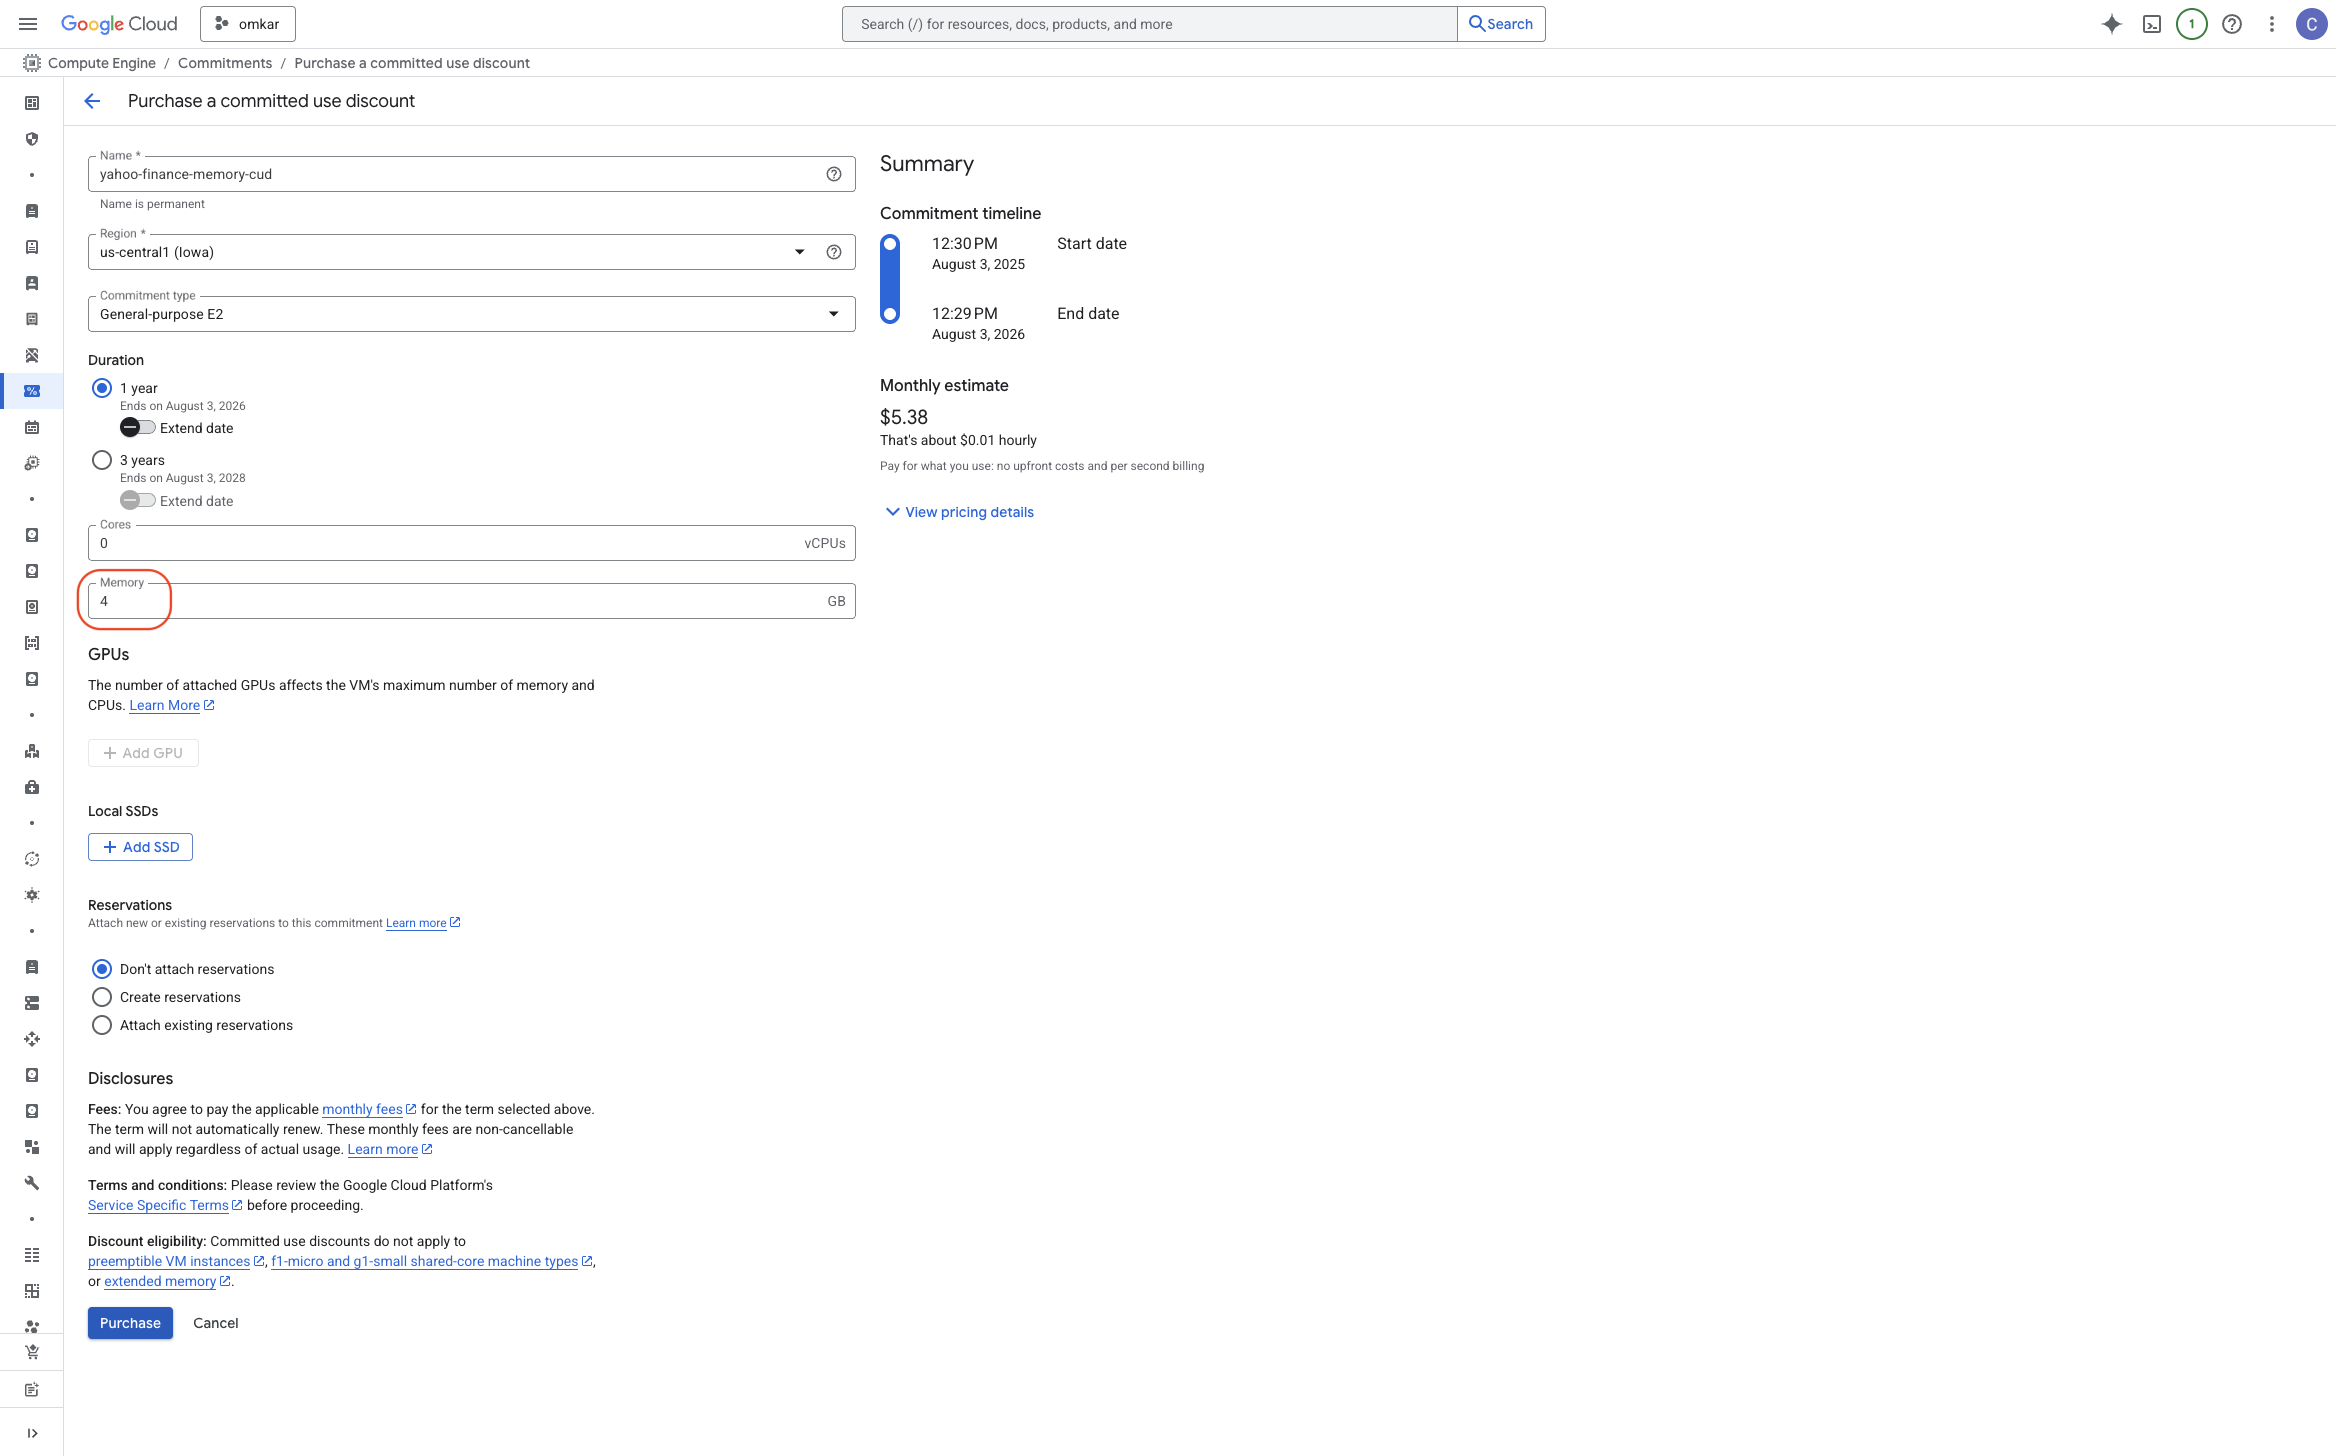This screenshot has height=1456, width=2336.
Task: Expand the left sidebar with bottom chevron
Action: (32, 1433)
